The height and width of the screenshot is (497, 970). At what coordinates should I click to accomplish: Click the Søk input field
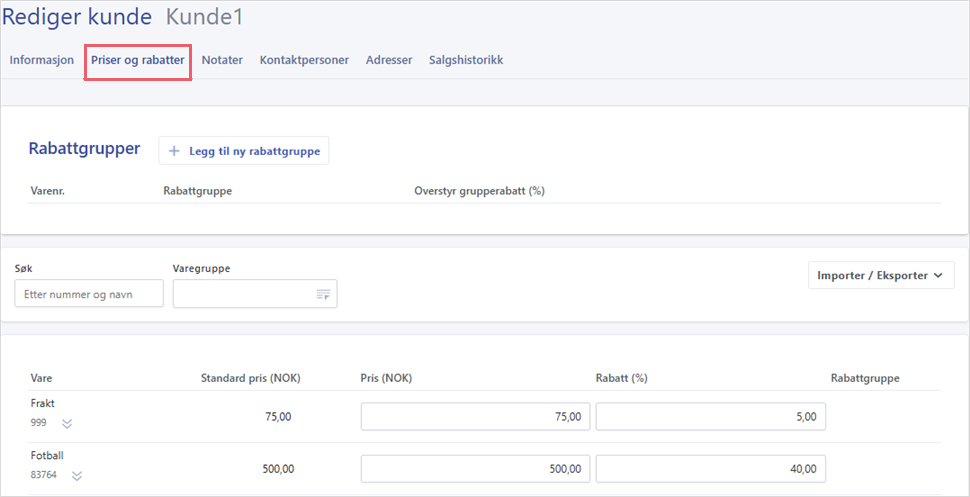(x=89, y=294)
